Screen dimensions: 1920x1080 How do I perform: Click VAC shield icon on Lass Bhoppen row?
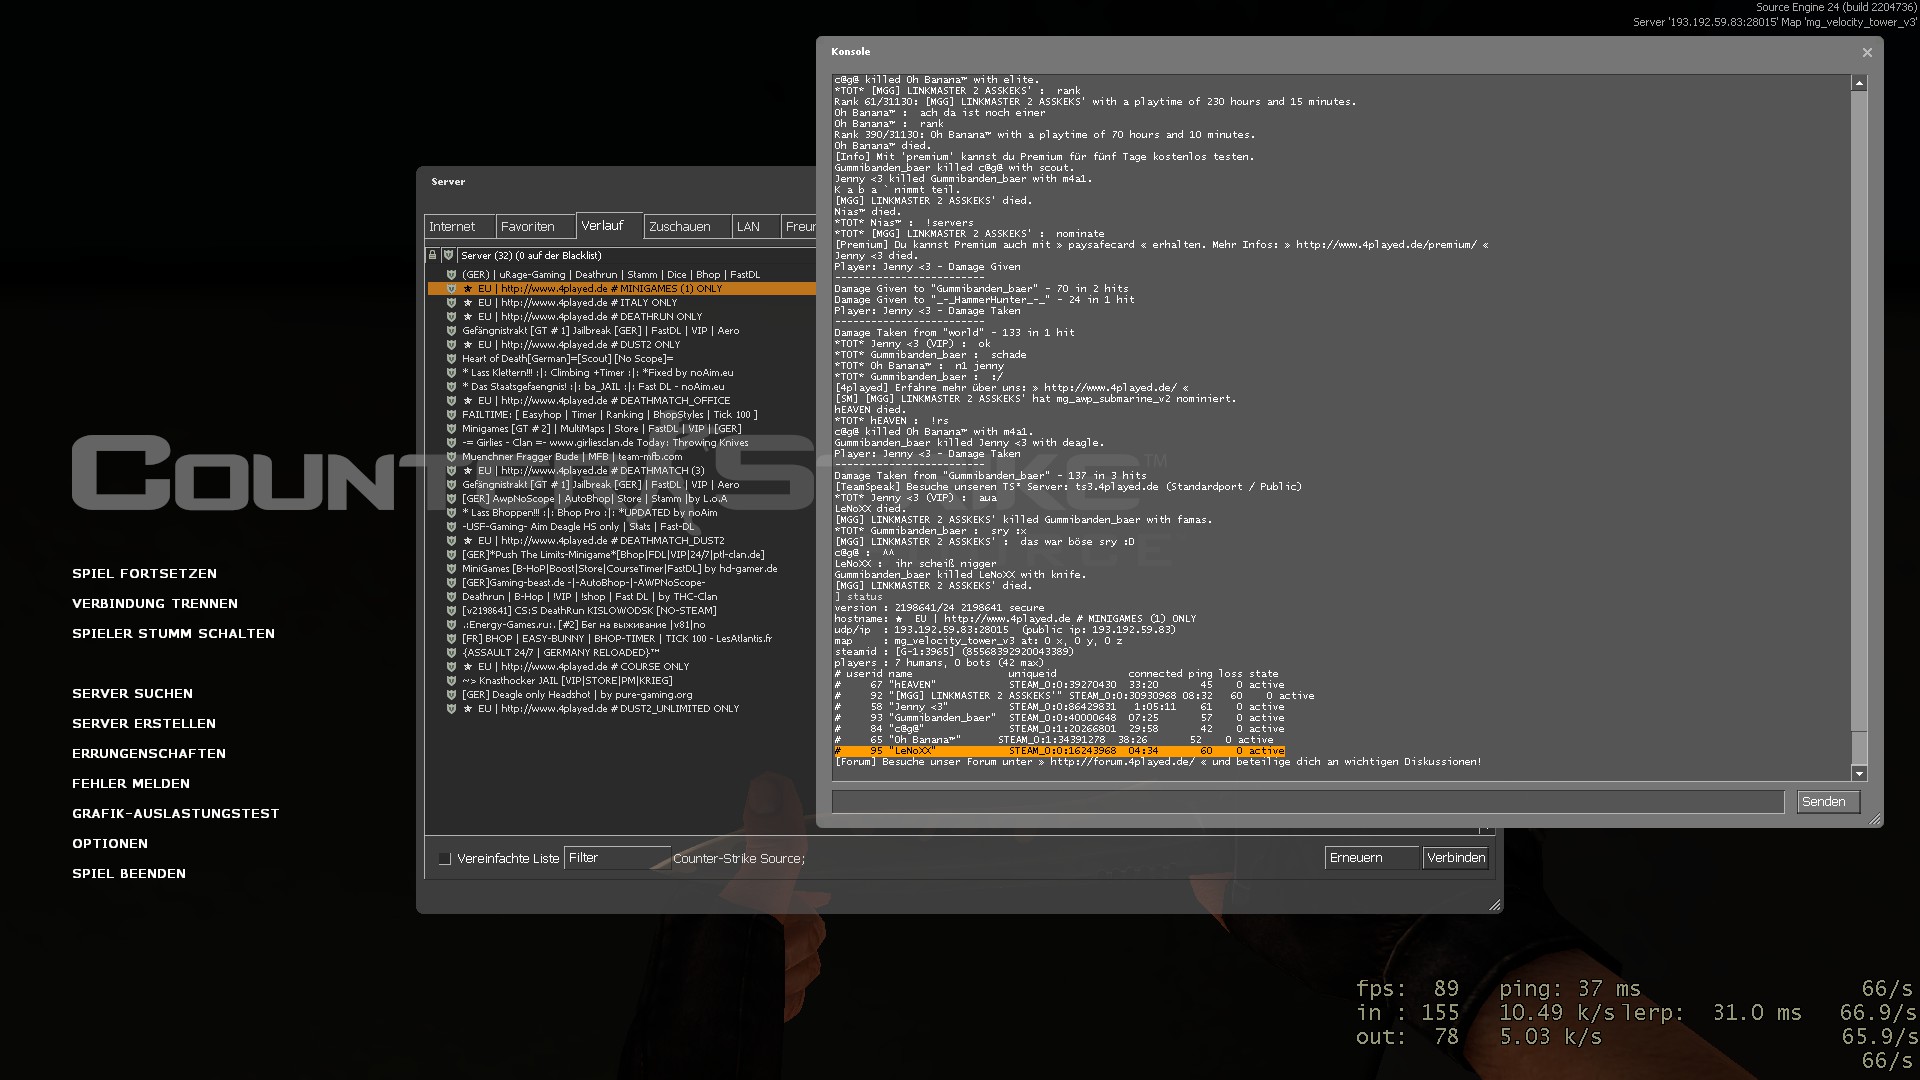tap(451, 512)
